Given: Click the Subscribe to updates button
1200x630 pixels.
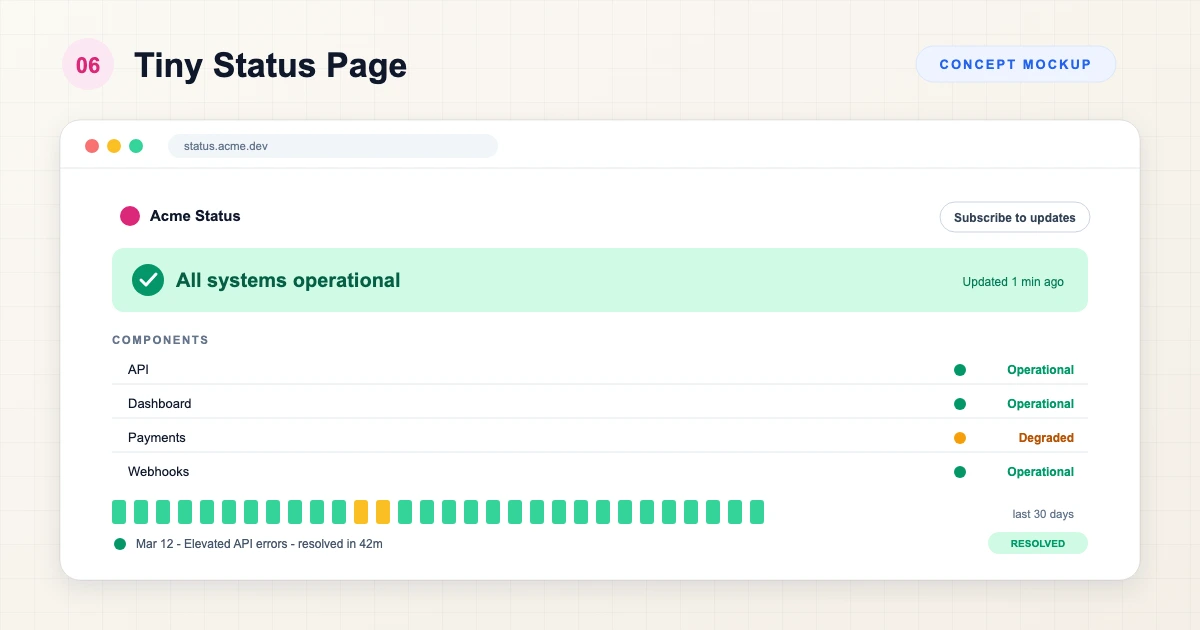Looking at the screenshot, I should click(1014, 217).
